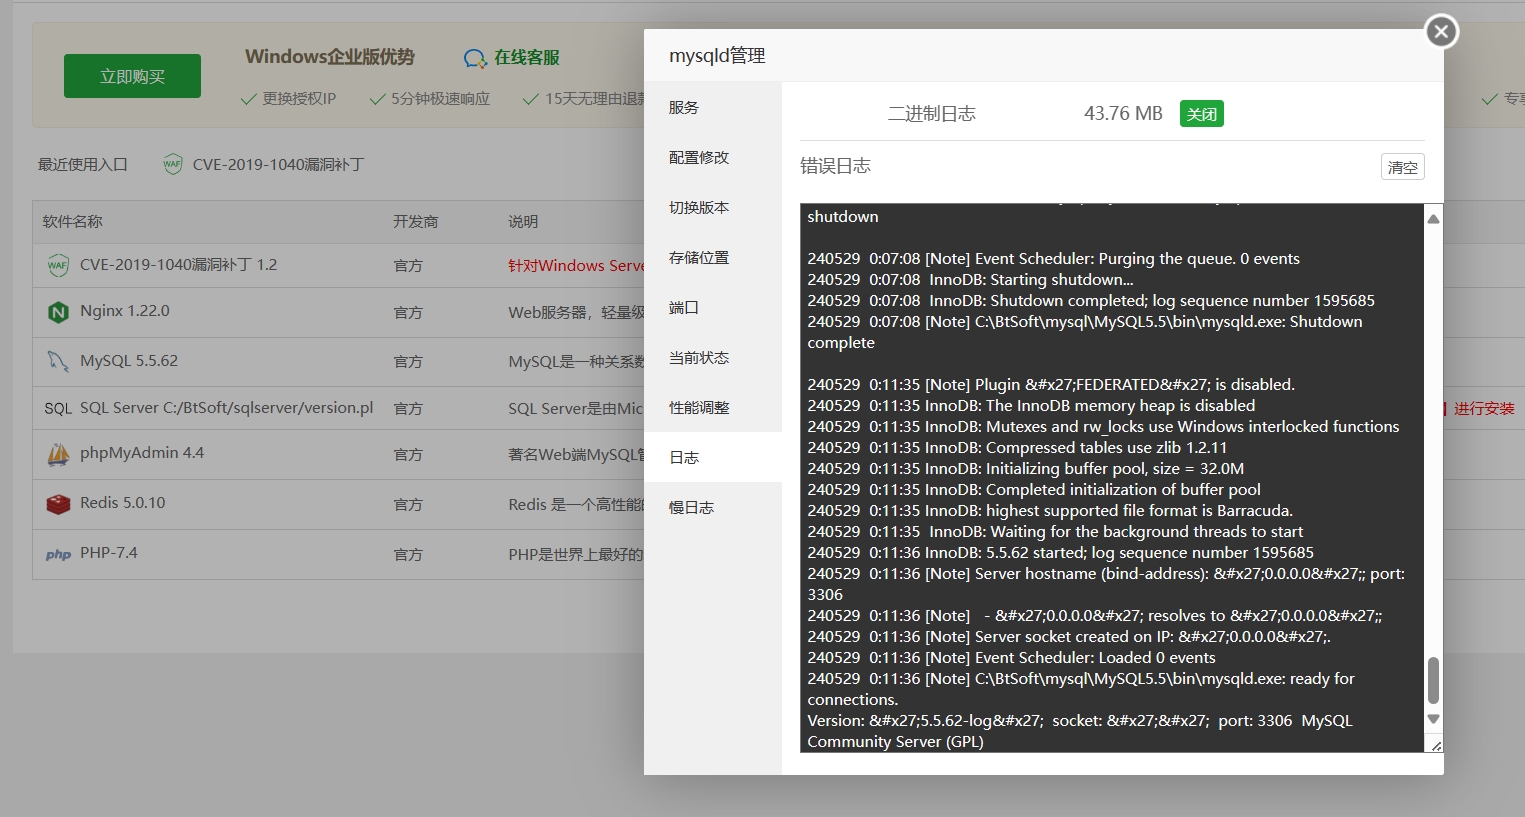Viewport: 1525px width, 817px height.
Task: Click the 二进制日志 label
Action: pyautogui.click(x=932, y=114)
